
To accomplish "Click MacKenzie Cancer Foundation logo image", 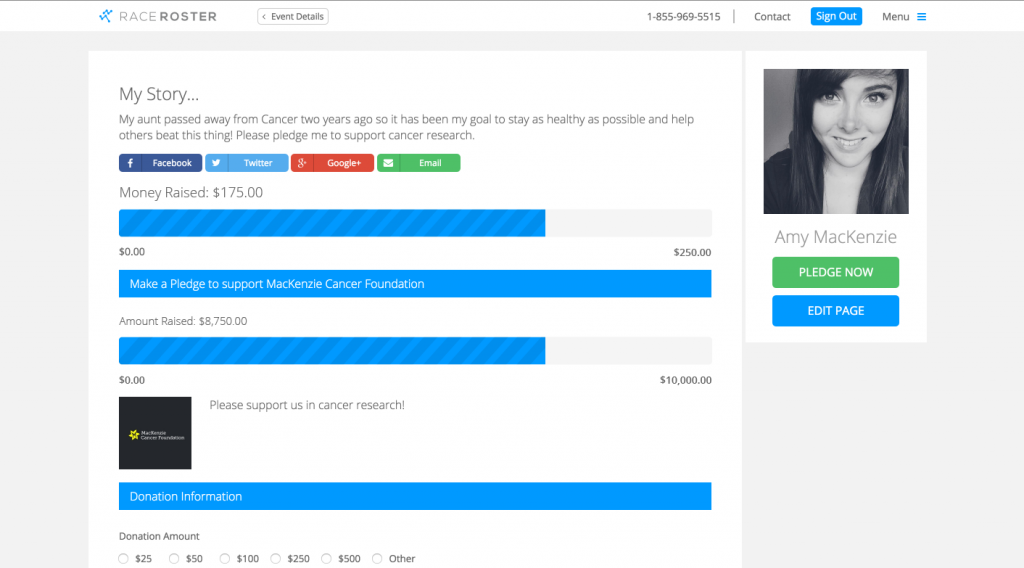I will pyautogui.click(x=155, y=433).
